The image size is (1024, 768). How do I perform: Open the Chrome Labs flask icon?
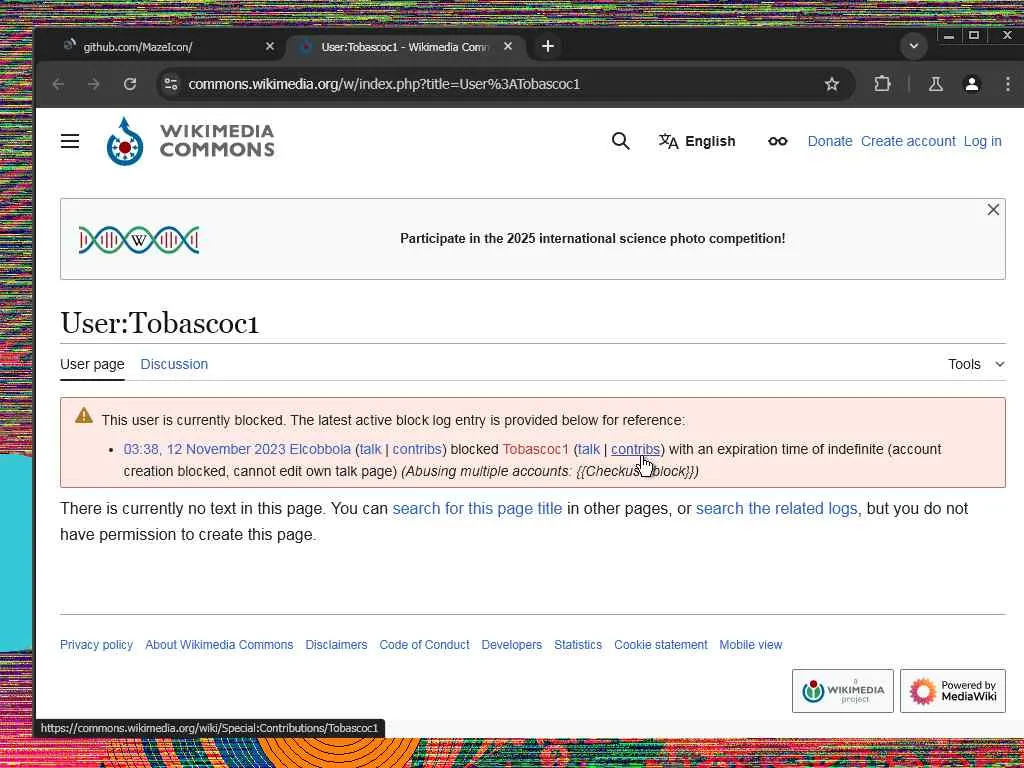click(x=936, y=84)
